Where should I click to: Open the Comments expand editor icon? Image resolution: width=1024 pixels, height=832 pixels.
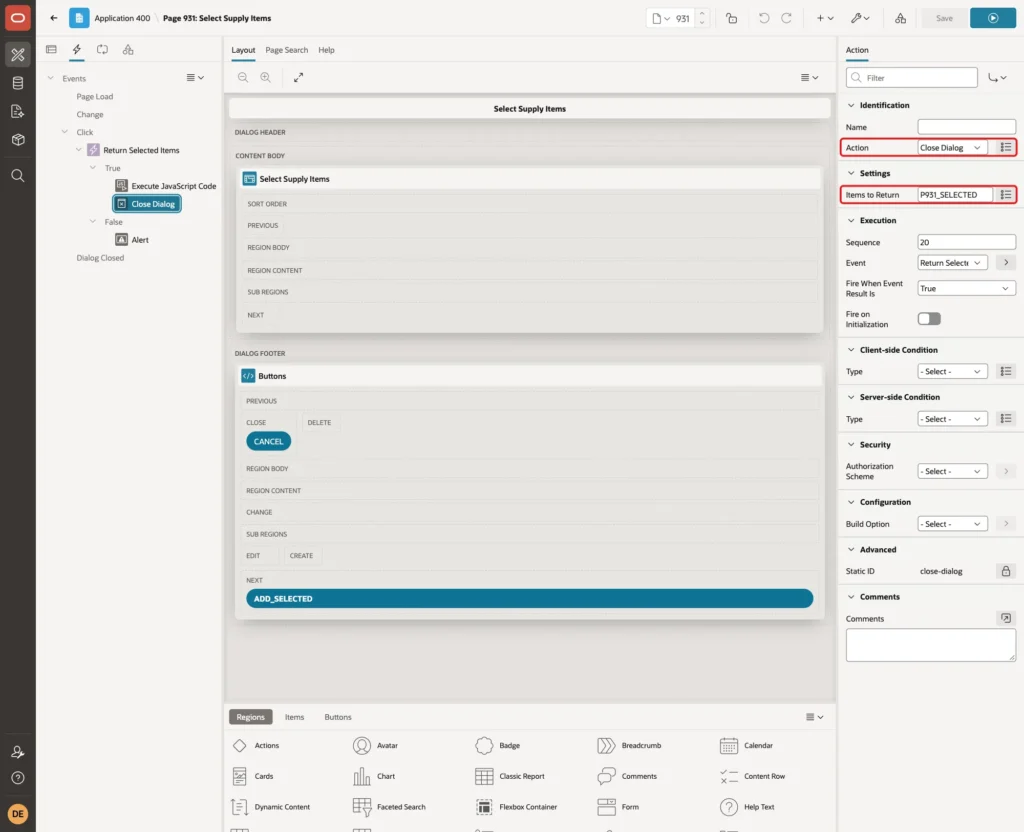coord(1006,618)
